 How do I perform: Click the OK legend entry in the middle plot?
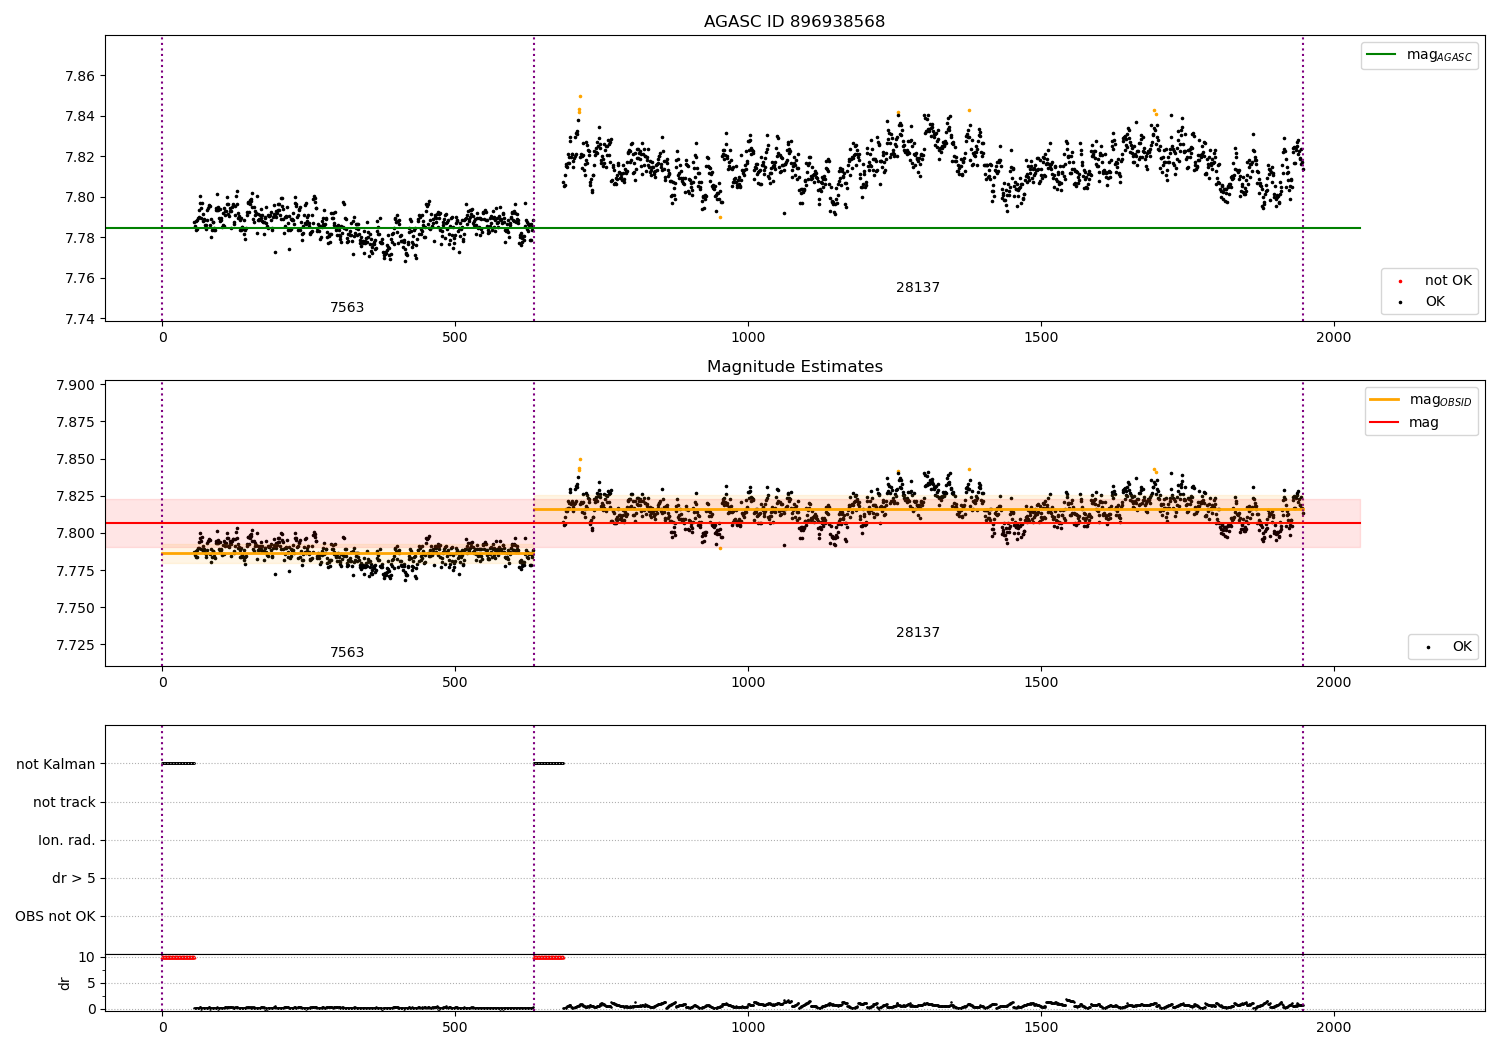tap(1447, 647)
